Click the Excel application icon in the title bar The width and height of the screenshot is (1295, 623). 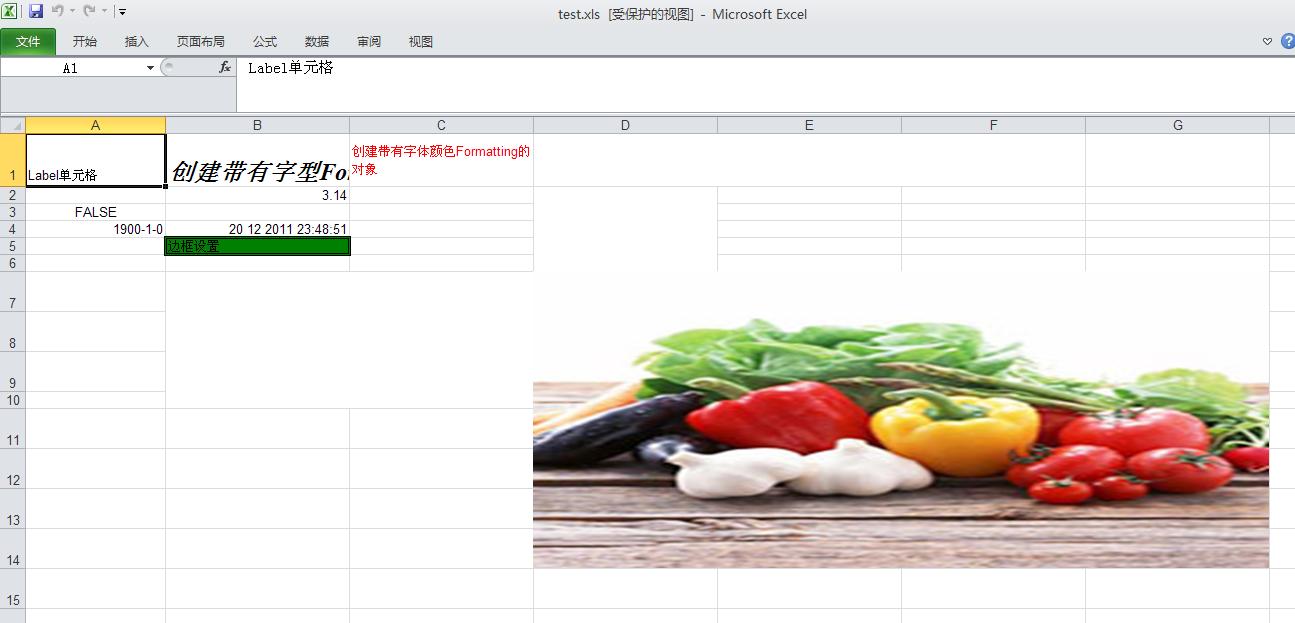(9, 12)
